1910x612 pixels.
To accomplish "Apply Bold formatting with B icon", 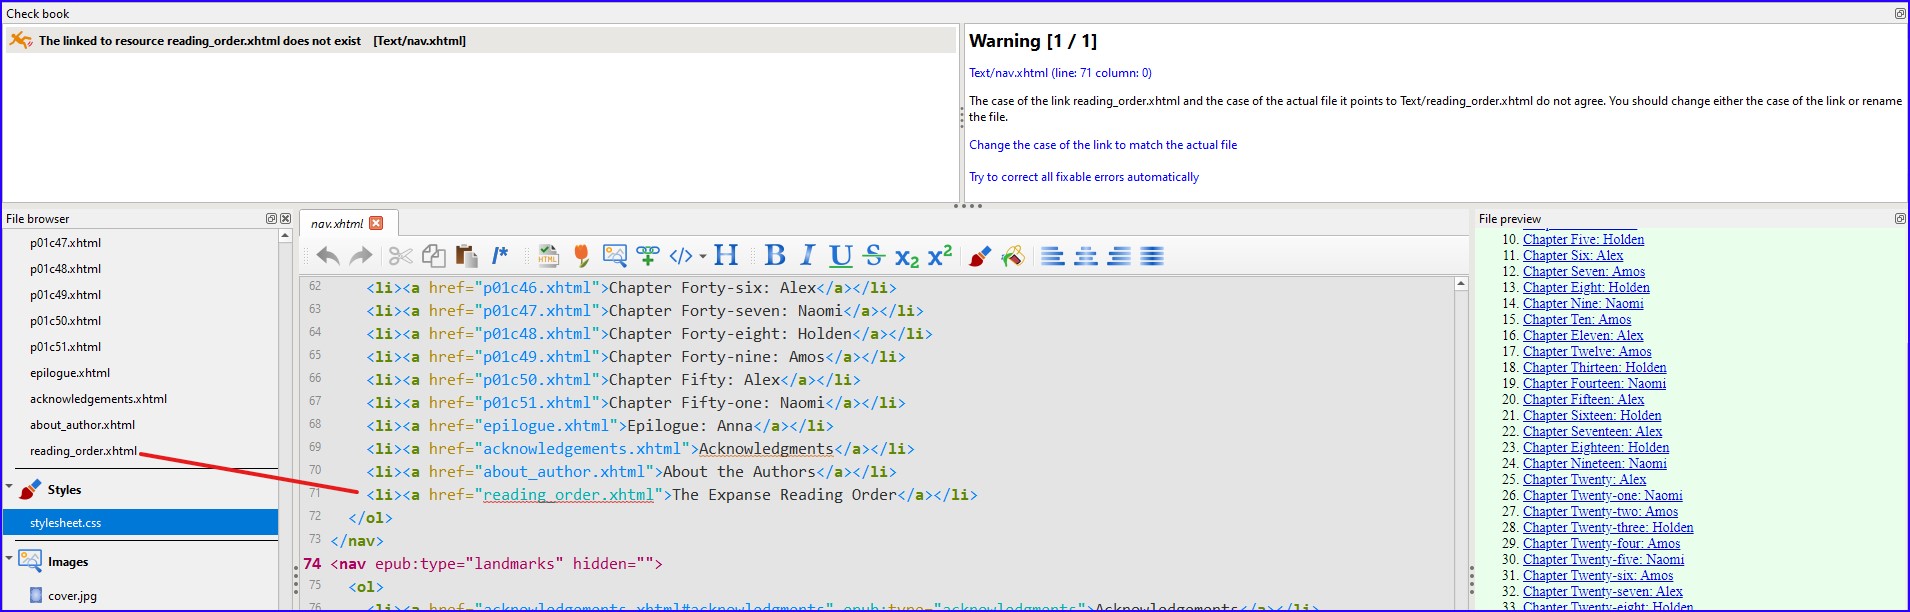I will click(x=775, y=256).
